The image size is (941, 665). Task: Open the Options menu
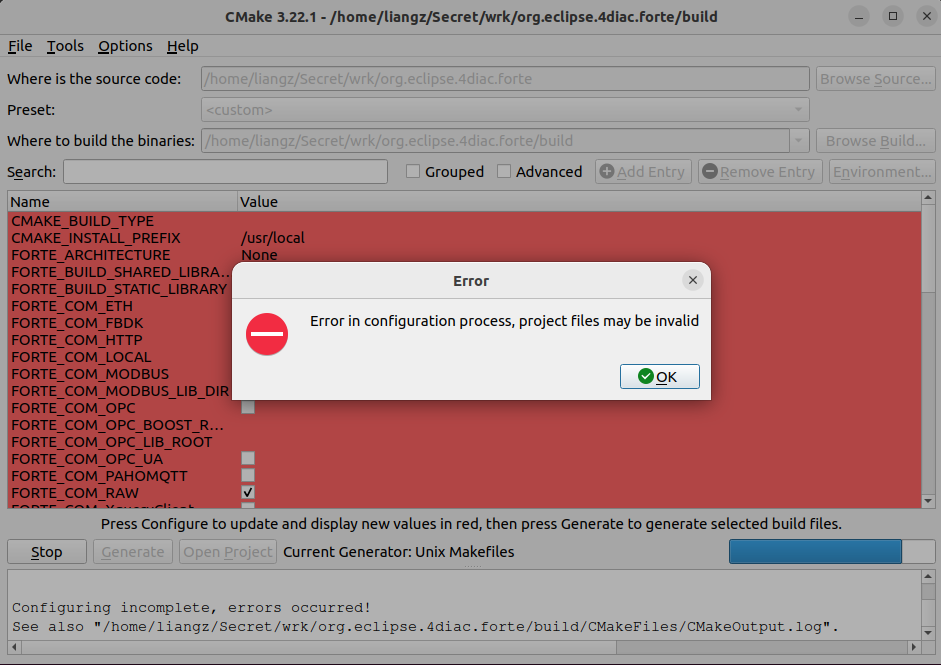point(125,46)
